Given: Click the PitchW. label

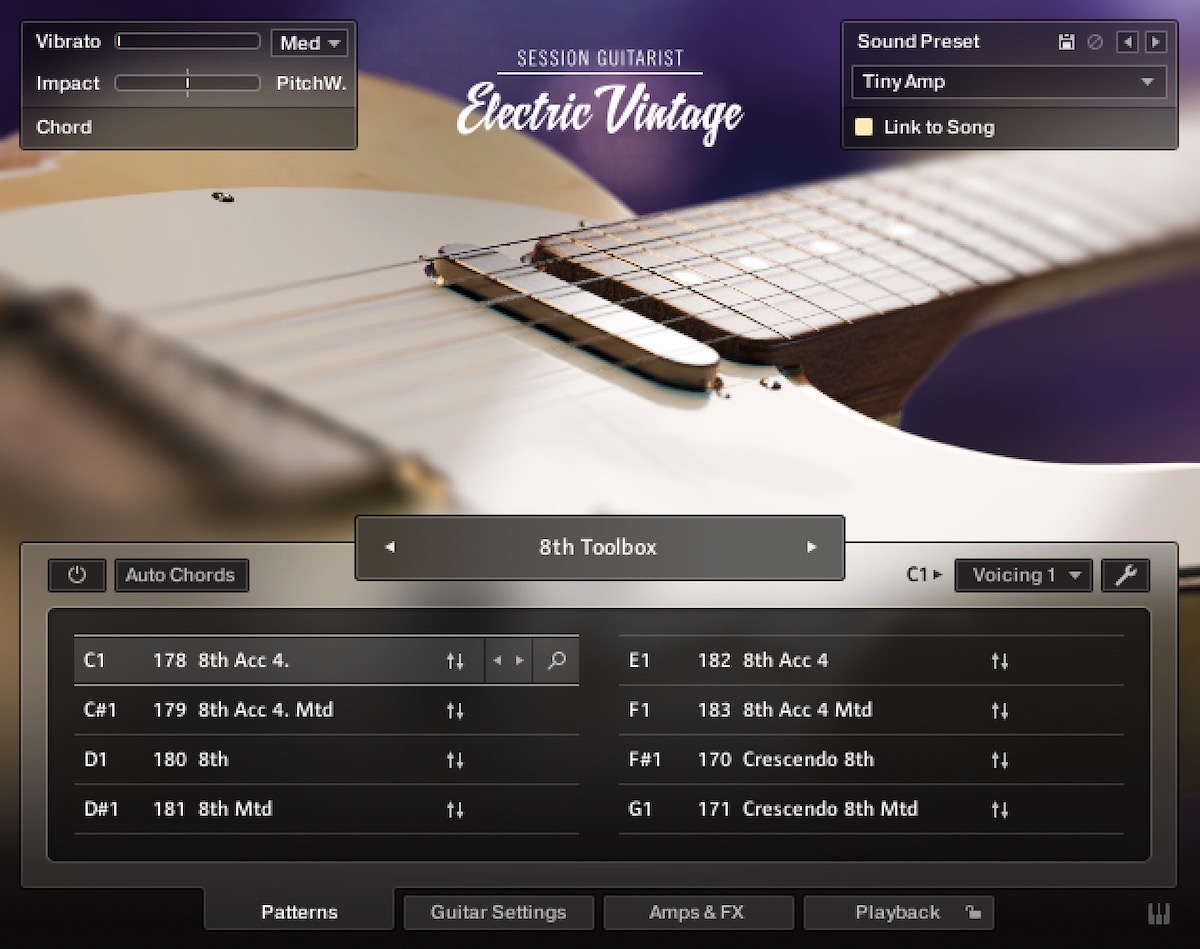Looking at the screenshot, I should point(311,83).
